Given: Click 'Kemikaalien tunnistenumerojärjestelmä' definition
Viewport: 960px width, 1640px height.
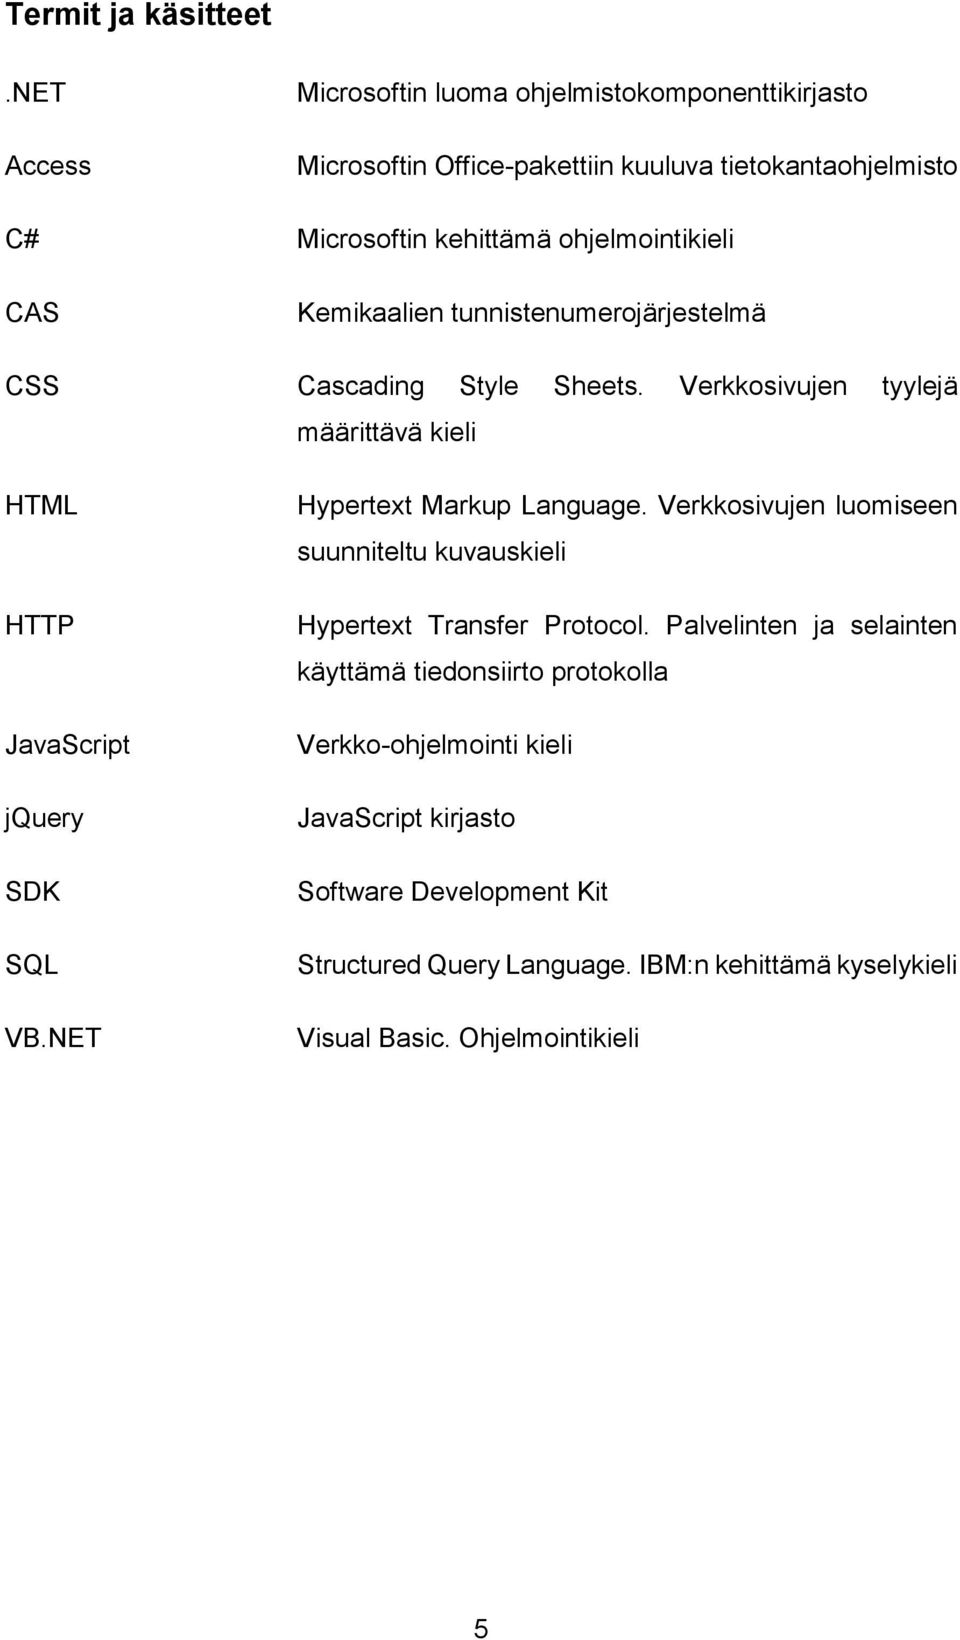Looking at the screenshot, I should [531, 312].
